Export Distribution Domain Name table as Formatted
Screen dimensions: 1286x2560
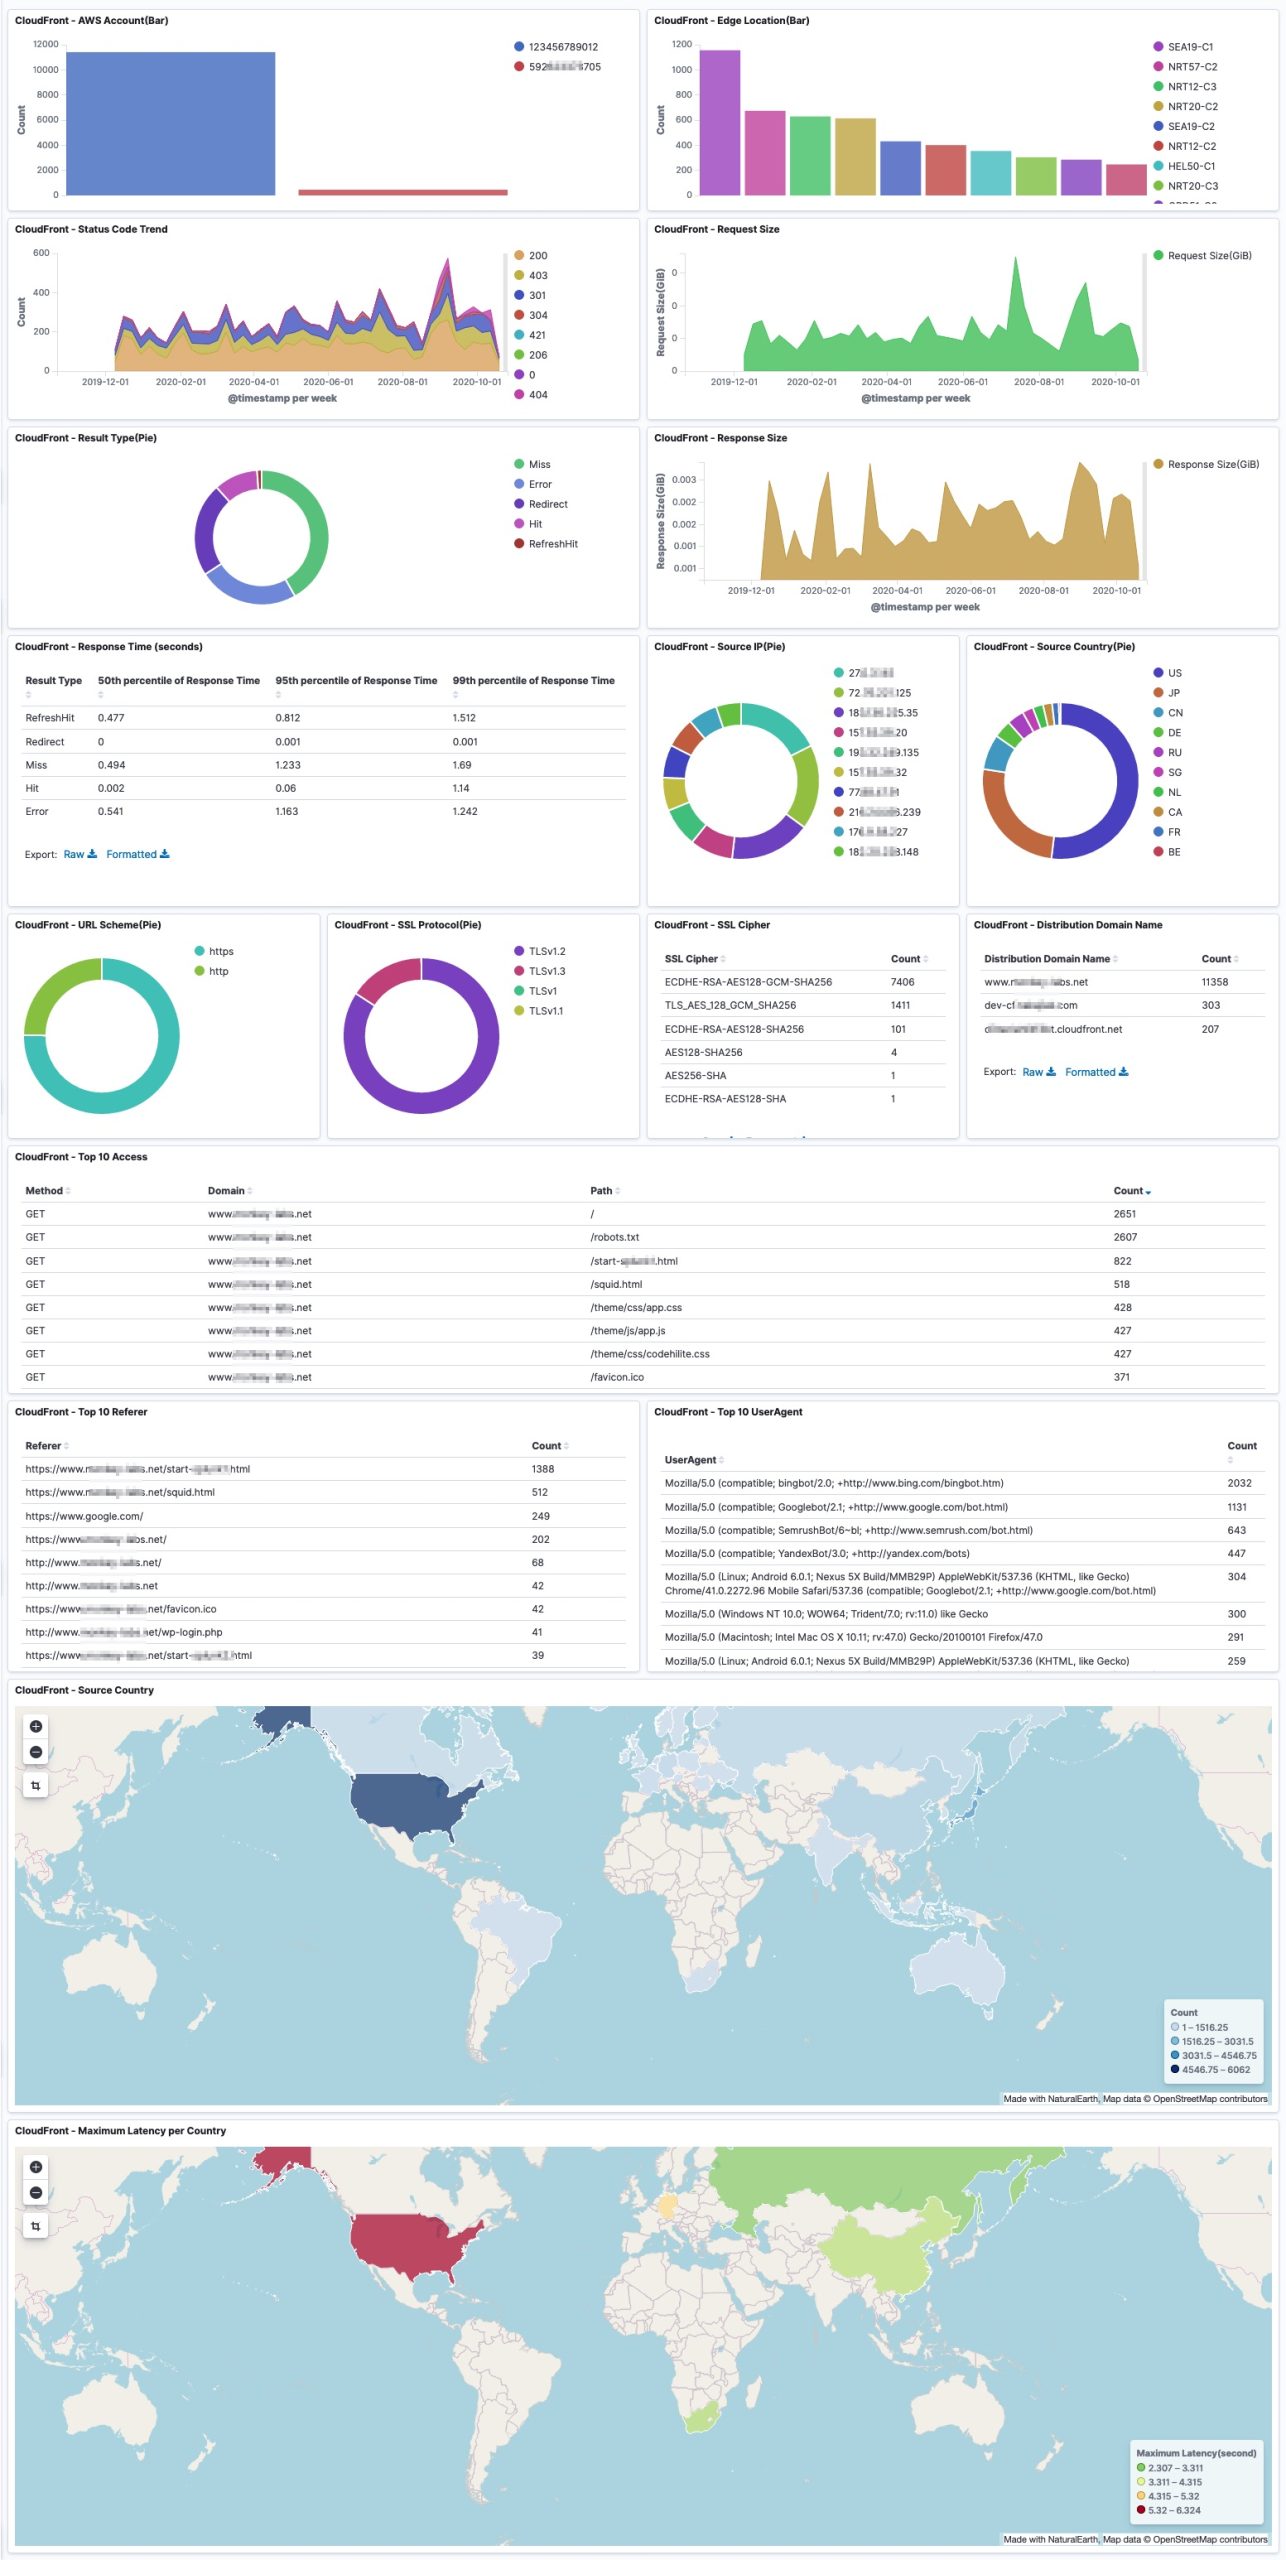[x=1090, y=1072]
